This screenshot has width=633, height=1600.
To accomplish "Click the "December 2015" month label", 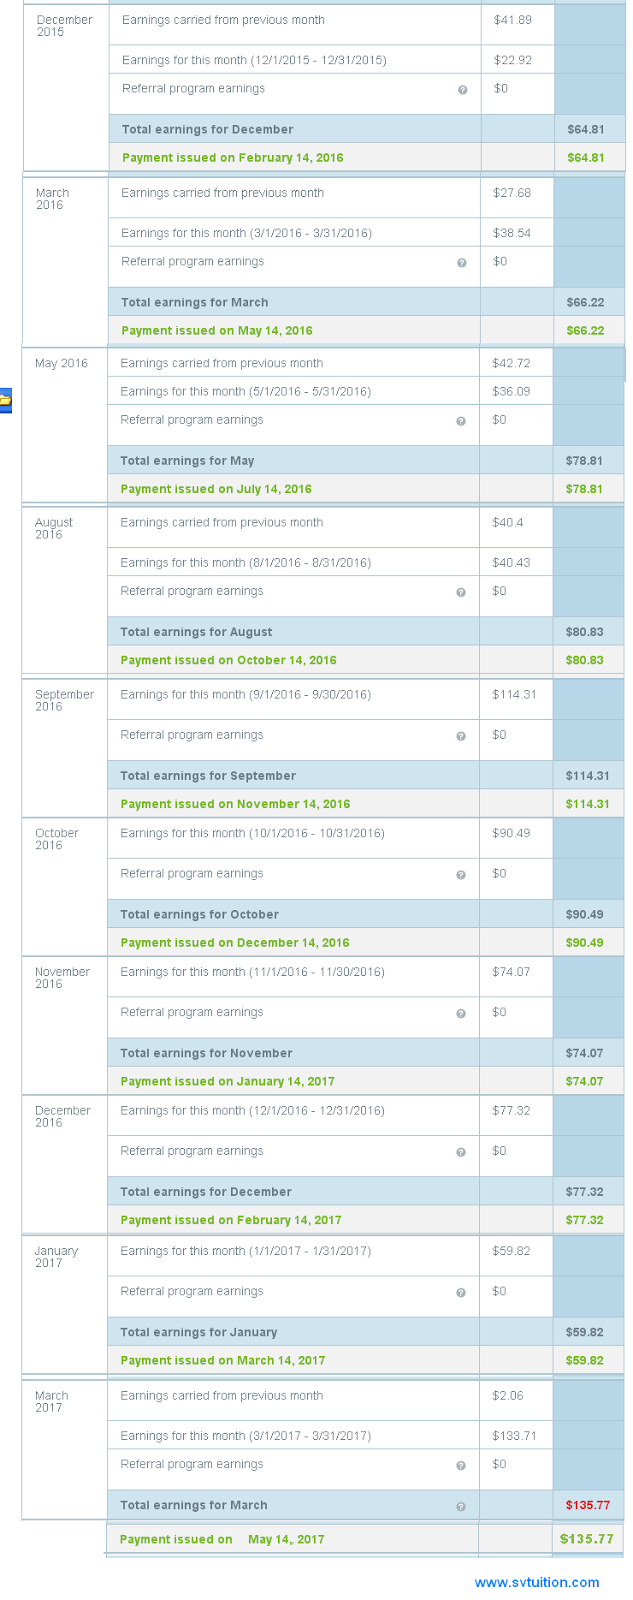I will click(64, 26).
